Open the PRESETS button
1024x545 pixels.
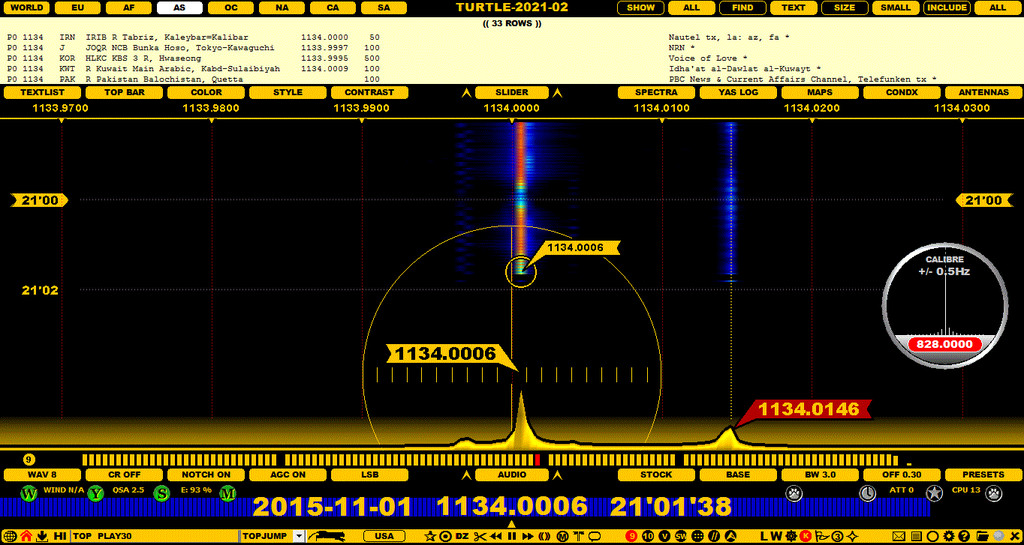984,474
